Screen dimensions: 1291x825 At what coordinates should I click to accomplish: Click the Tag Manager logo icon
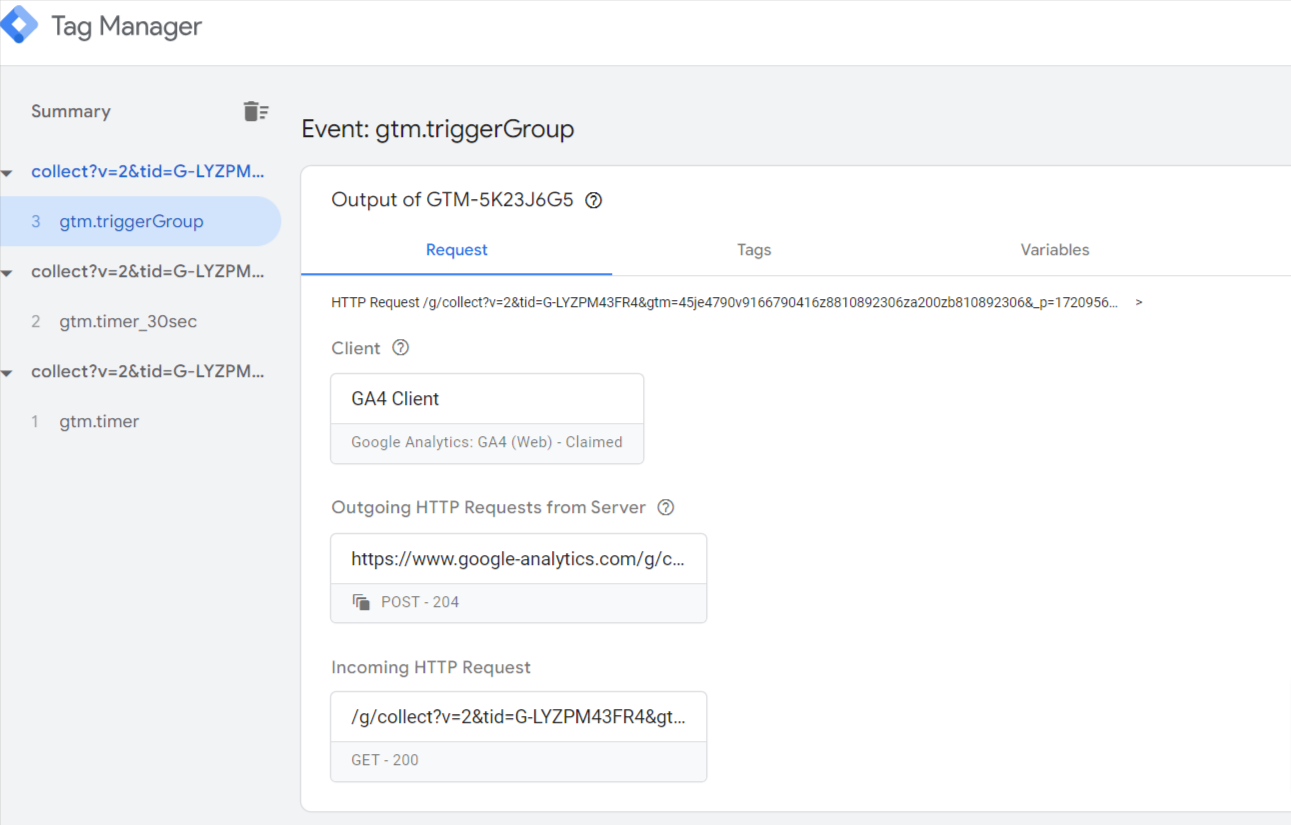click(20, 24)
